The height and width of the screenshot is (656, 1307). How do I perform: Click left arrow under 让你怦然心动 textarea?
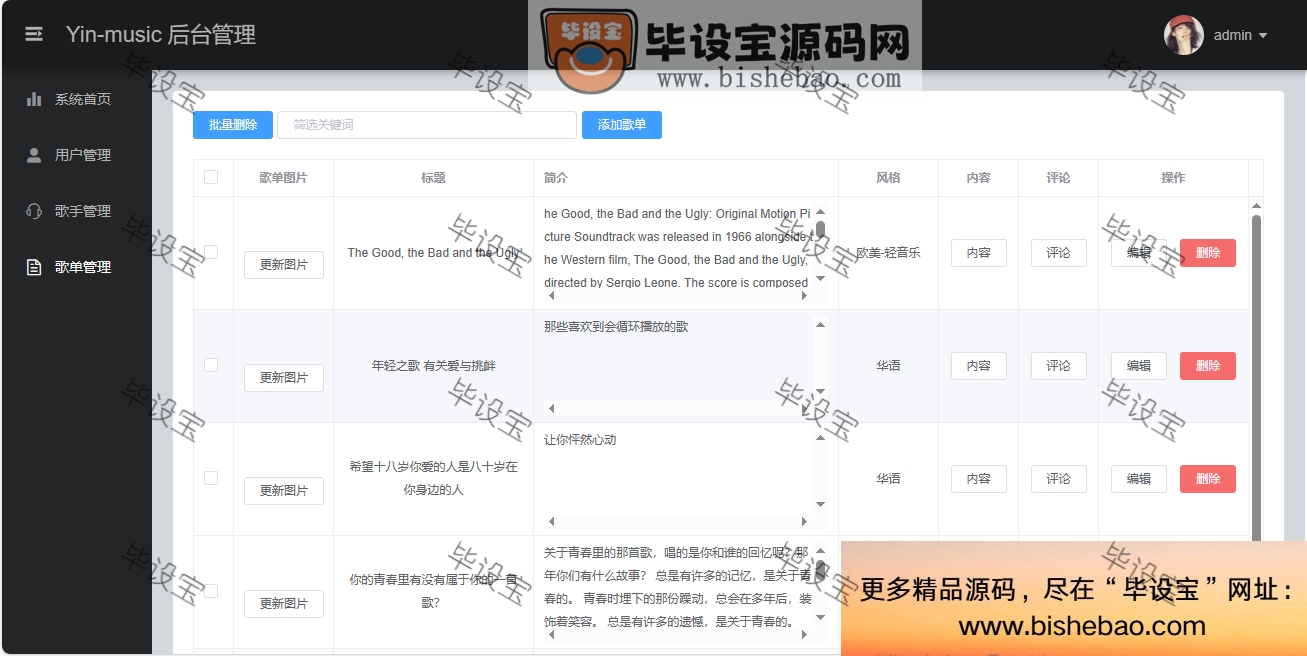click(x=551, y=522)
